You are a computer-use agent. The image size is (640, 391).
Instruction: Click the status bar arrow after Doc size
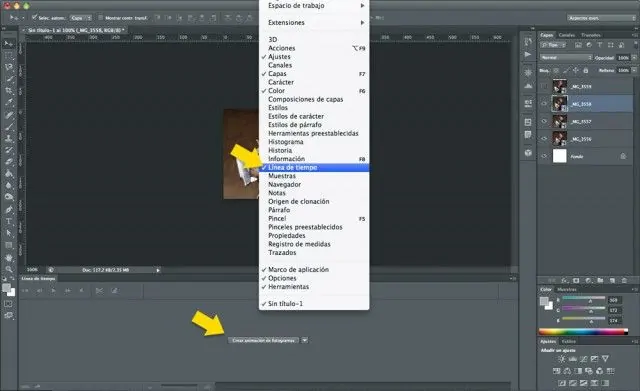coord(158,270)
